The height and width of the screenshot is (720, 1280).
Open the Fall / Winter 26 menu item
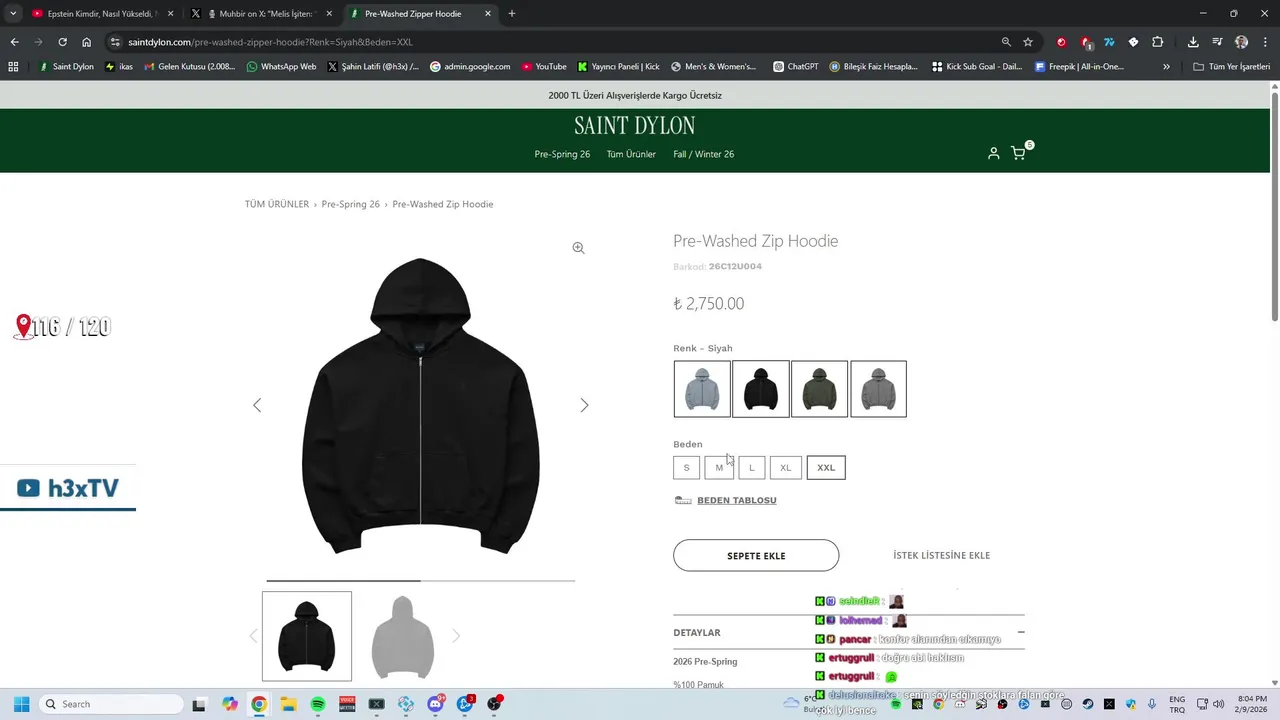coord(704,154)
